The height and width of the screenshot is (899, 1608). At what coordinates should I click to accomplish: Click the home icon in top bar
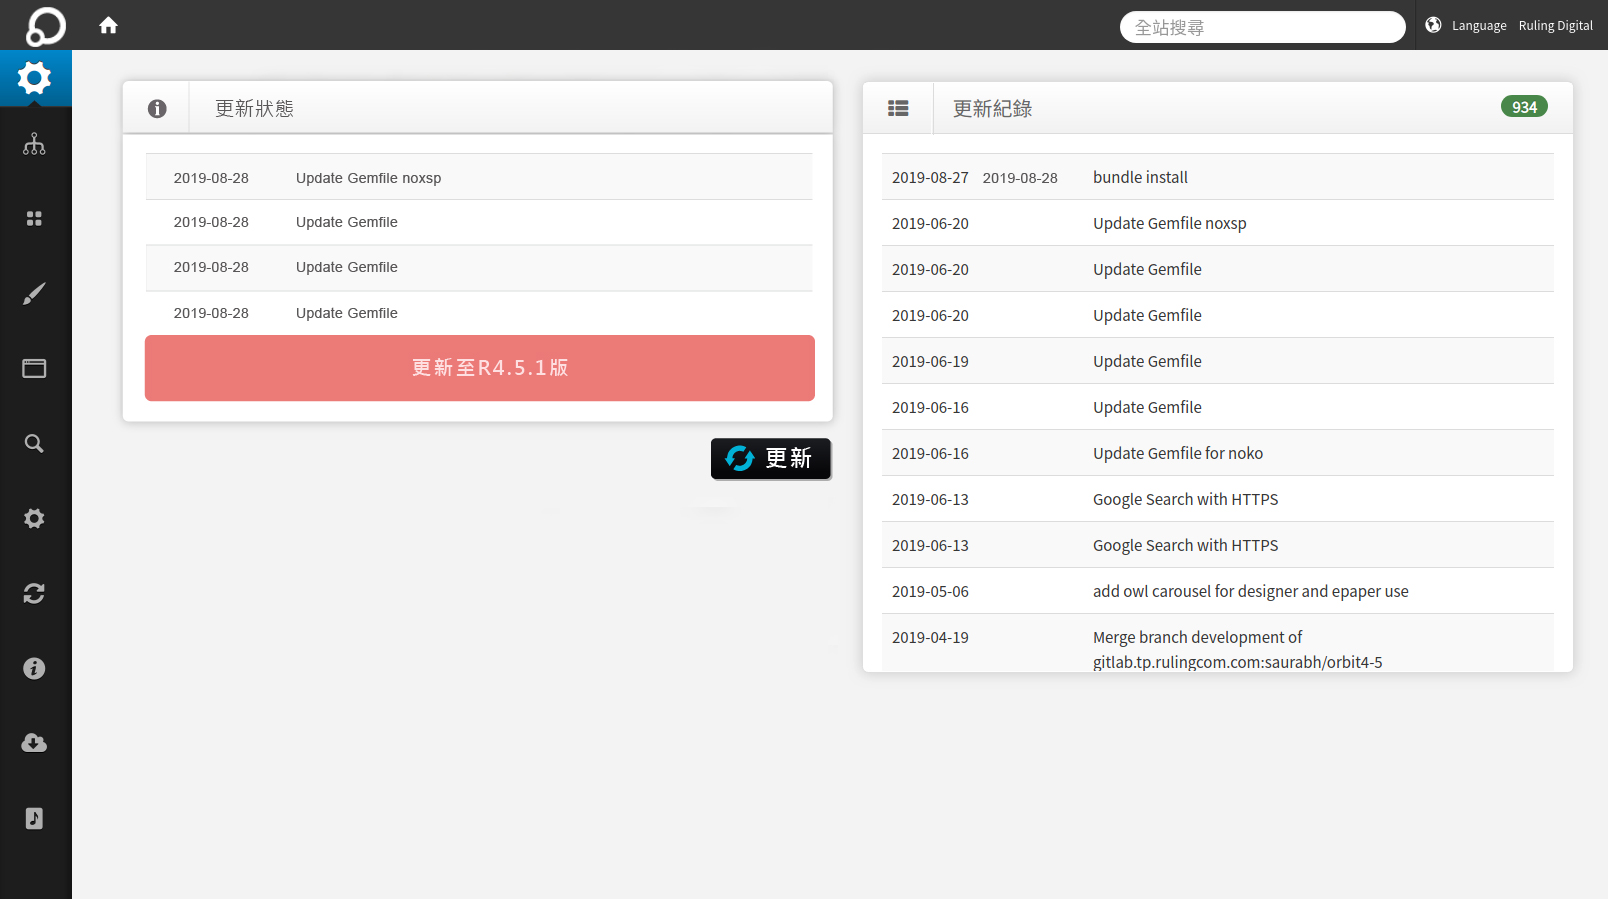(x=108, y=25)
